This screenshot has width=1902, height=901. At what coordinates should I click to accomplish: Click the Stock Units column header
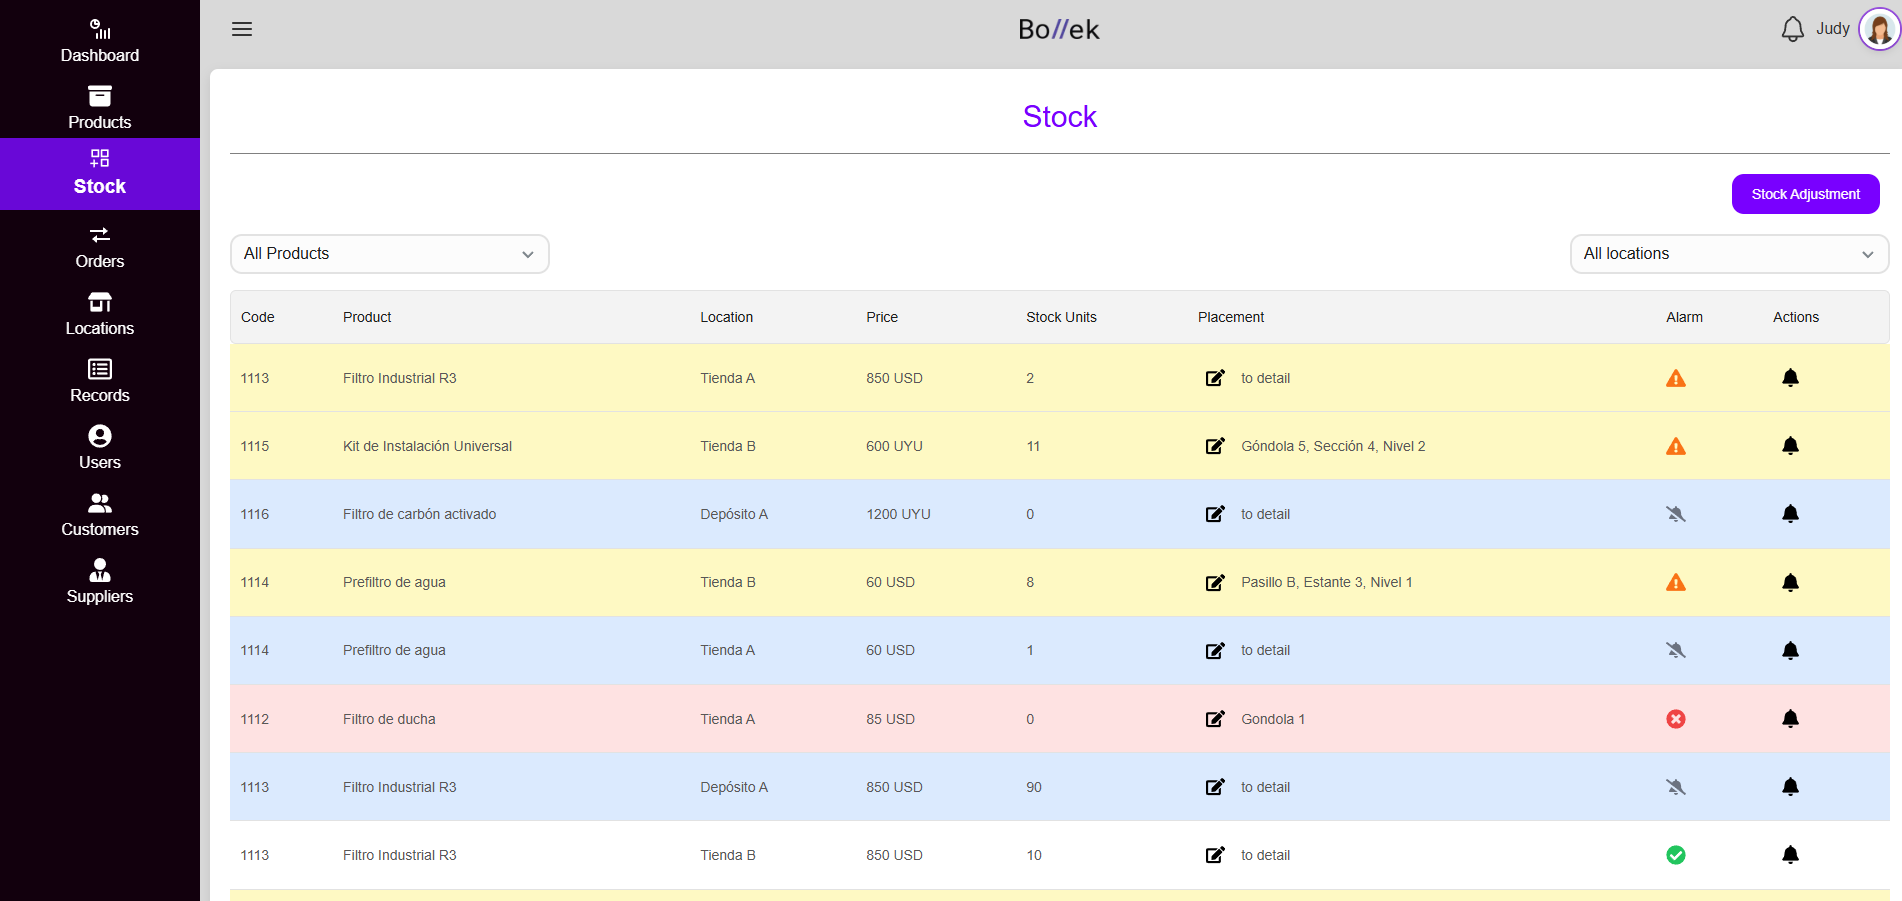coord(1061,317)
